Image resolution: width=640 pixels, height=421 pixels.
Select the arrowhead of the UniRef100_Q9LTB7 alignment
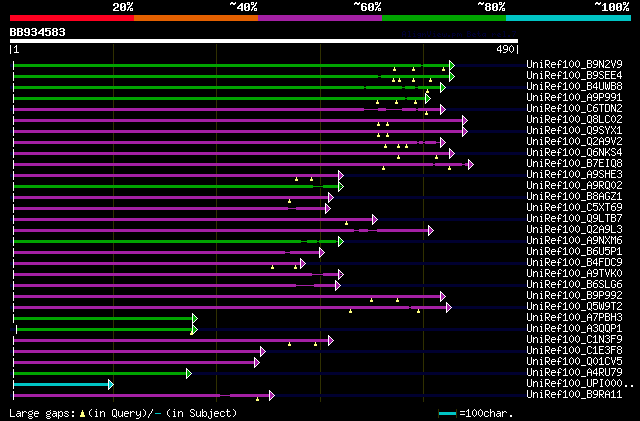pyautogui.click(x=375, y=220)
